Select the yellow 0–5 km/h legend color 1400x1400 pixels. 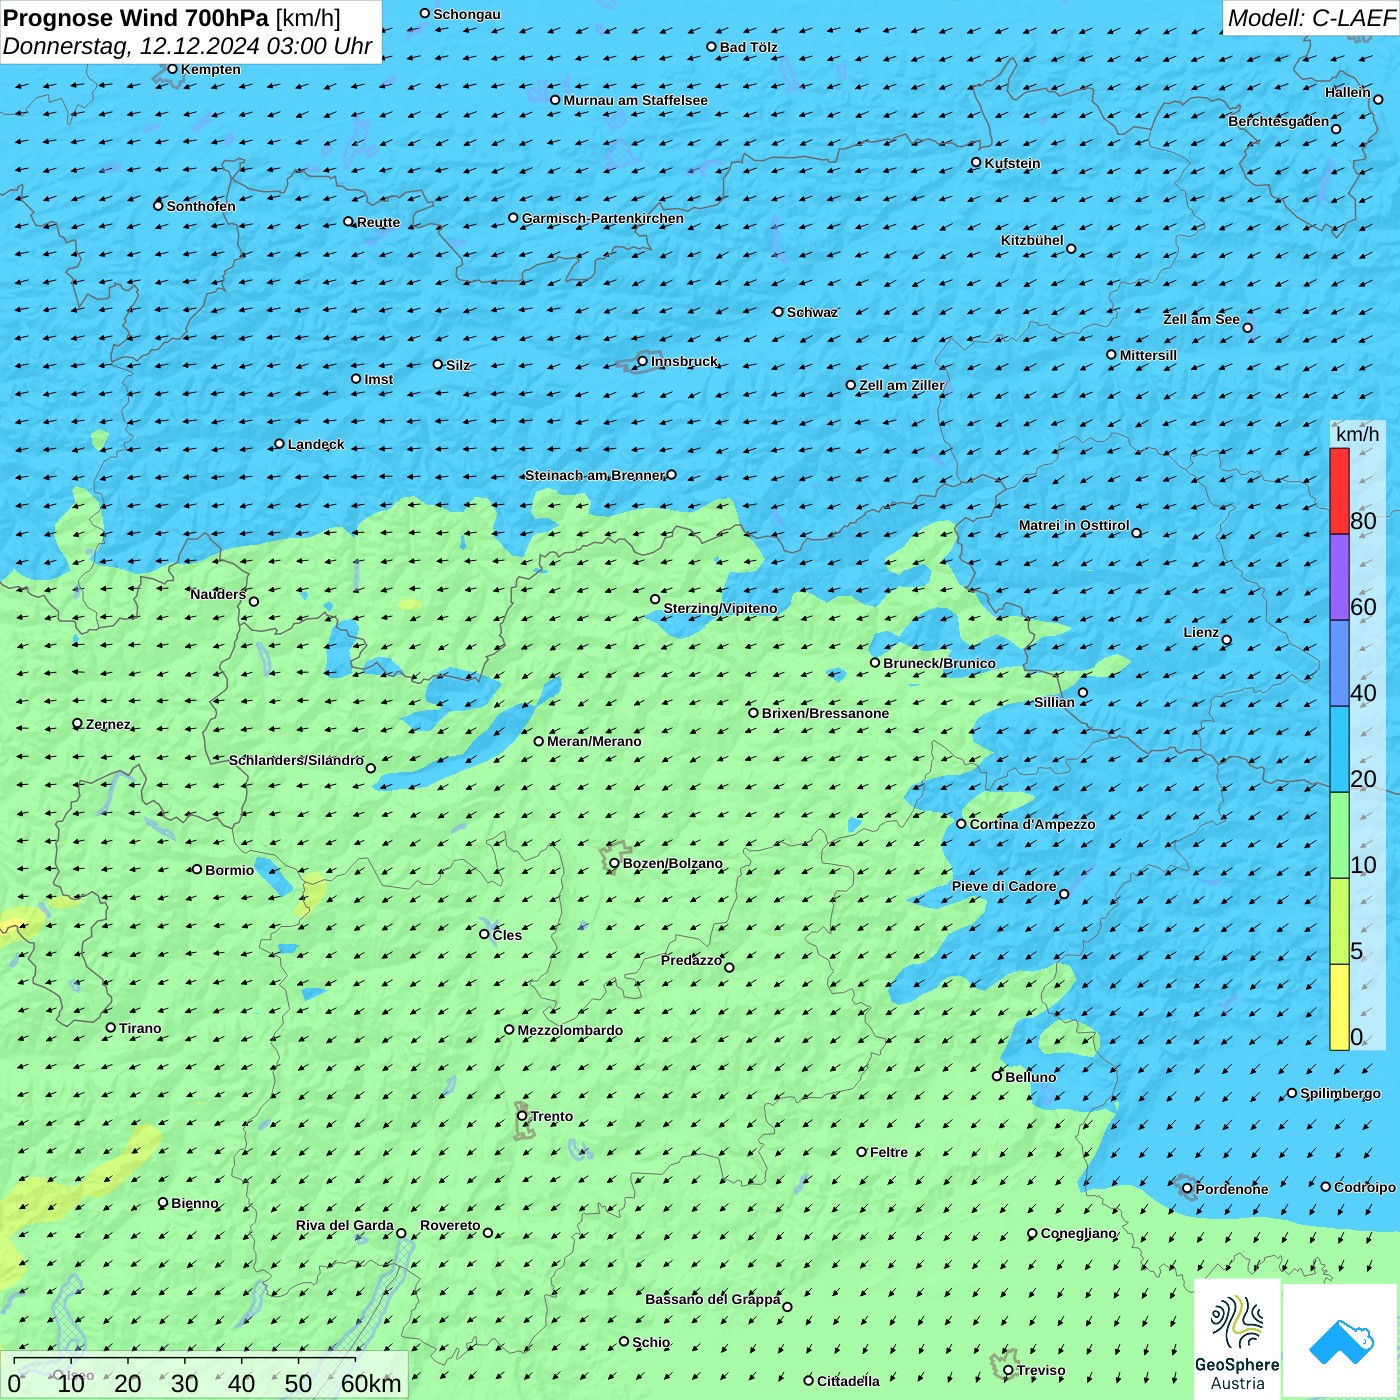point(1339,1006)
